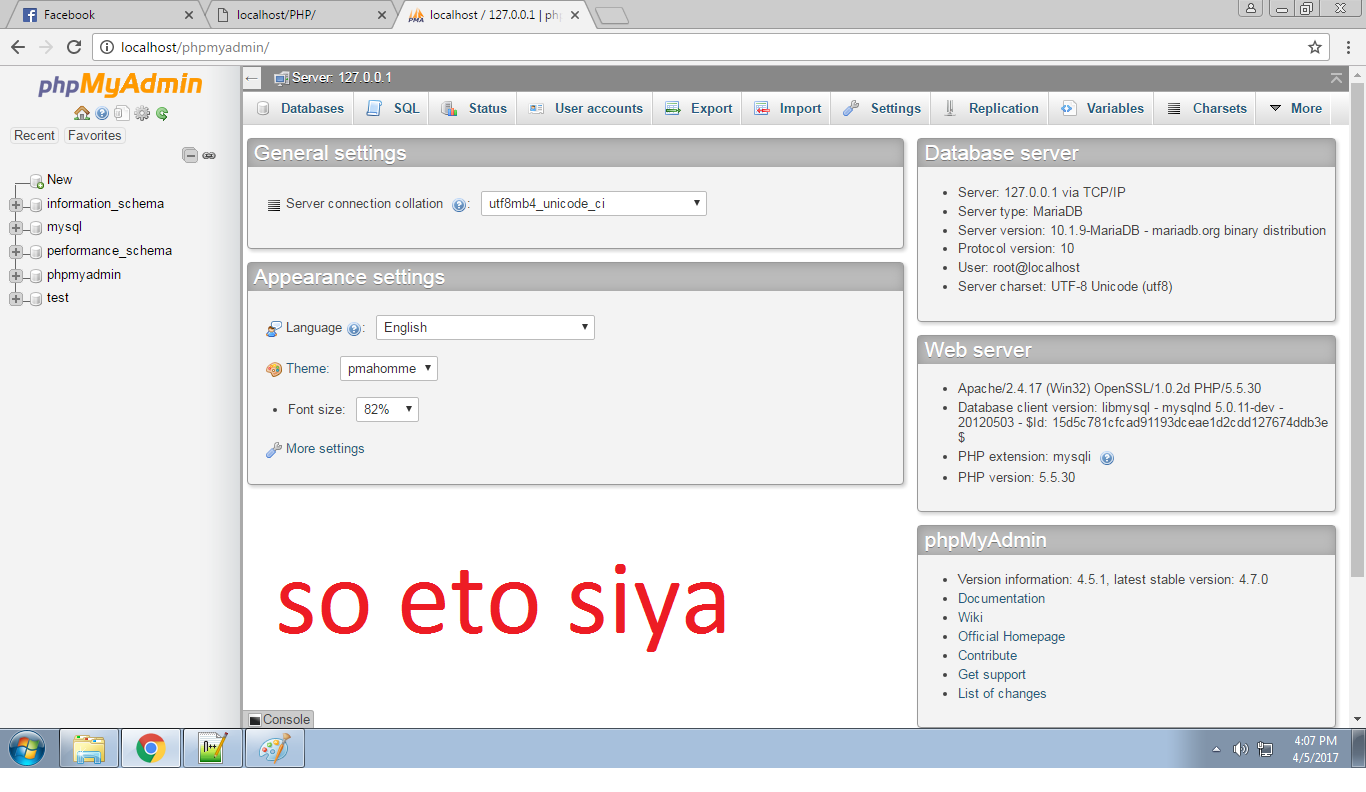Image resolution: width=1366 pixels, height=792 pixels.
Task: Open the Console panel at the bottom
Action: [x=279, y=719]
